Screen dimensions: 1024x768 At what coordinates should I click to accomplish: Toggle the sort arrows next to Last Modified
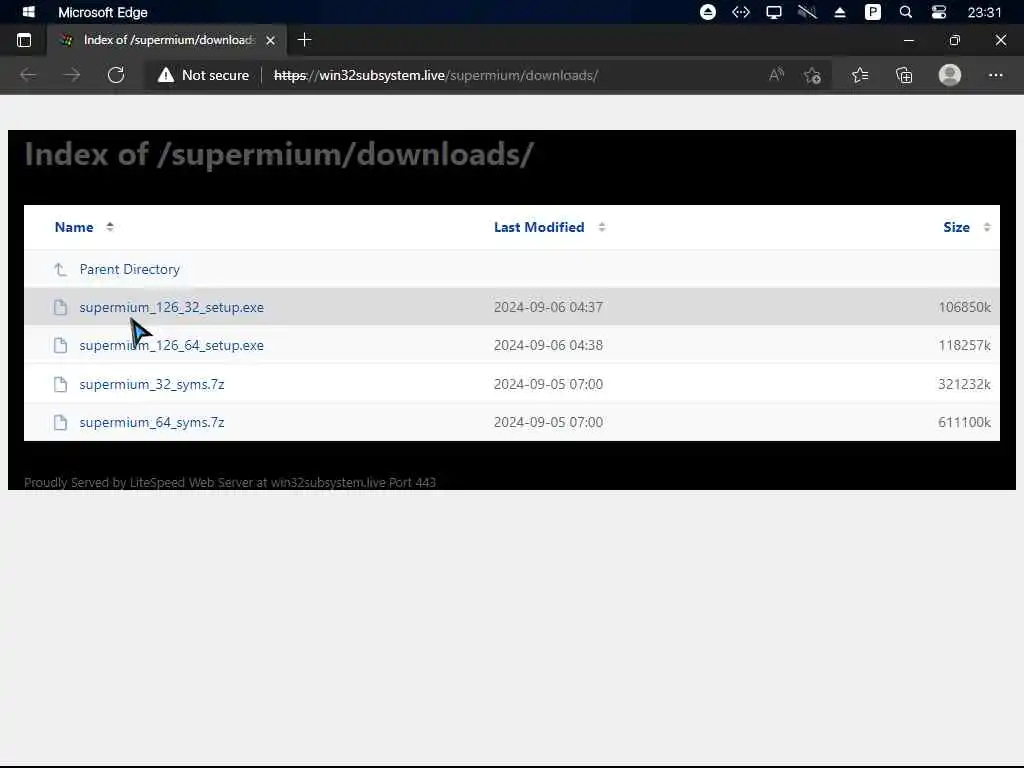(601, 227)
